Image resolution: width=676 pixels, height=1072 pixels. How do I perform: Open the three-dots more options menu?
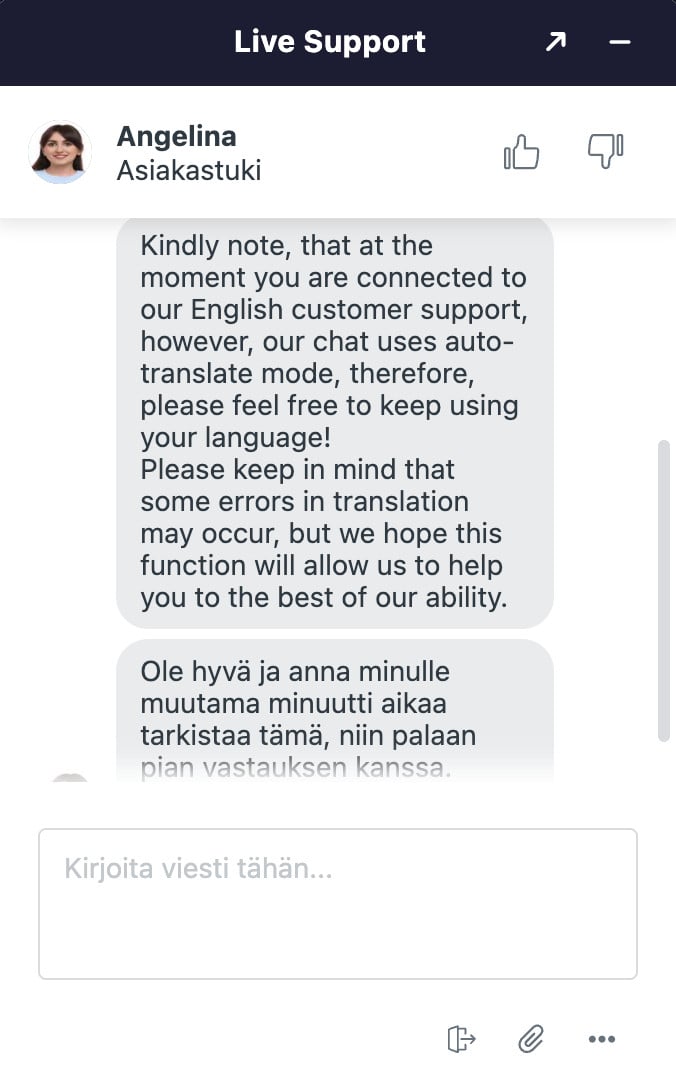tap(601, 1039)
